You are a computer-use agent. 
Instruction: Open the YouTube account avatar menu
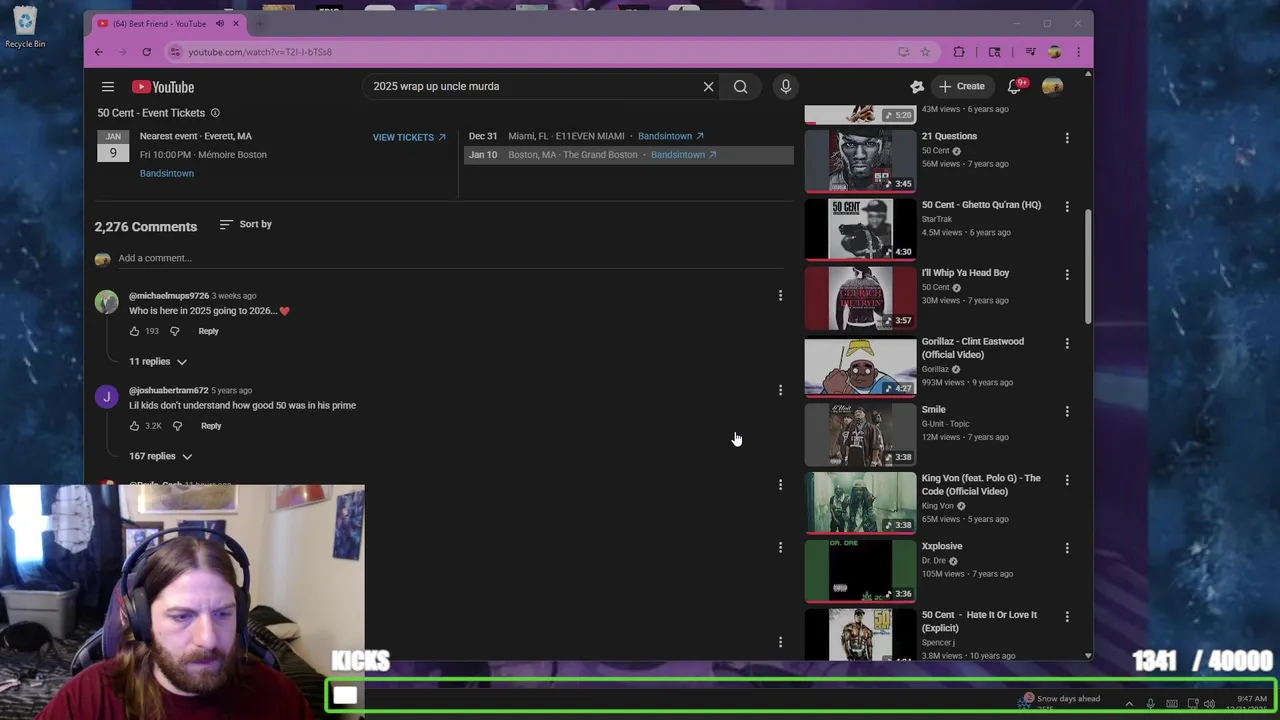(x=1052, y=86)
